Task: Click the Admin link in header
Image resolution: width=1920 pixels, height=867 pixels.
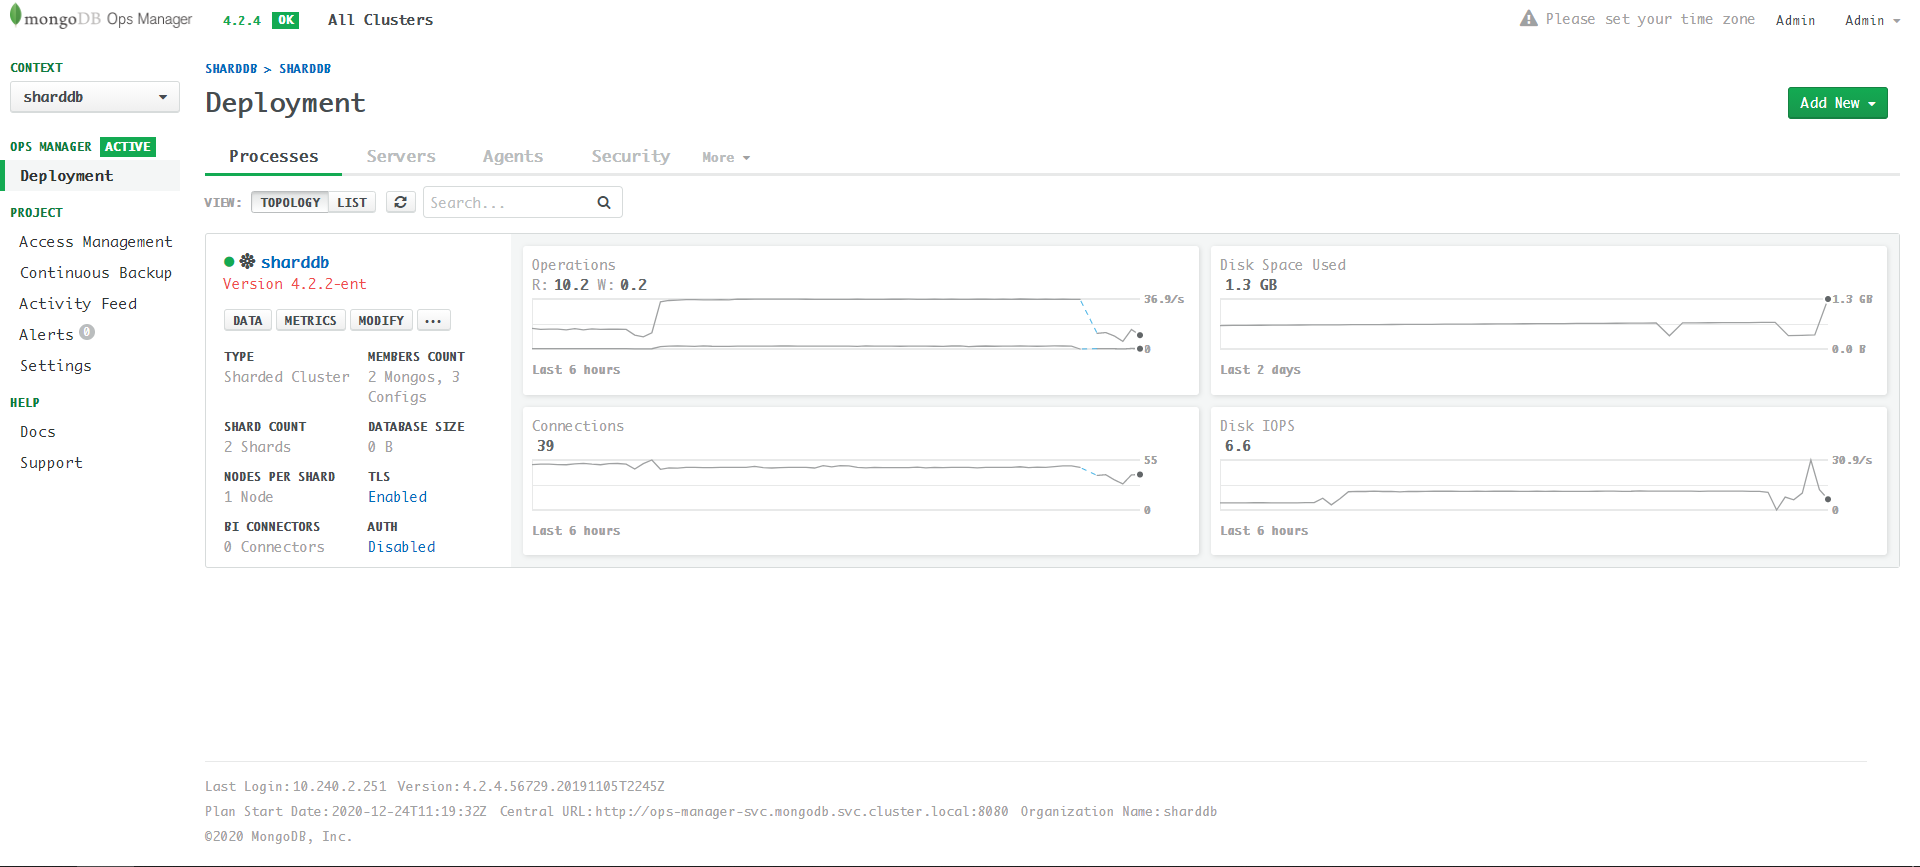Action: [x=1795, y=20]
